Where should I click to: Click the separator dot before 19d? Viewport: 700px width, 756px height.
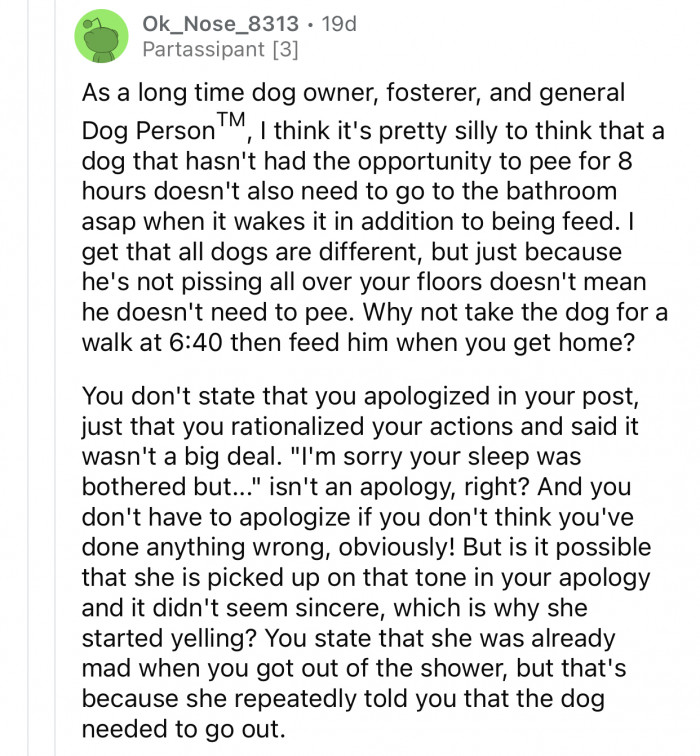click(310, 25)
